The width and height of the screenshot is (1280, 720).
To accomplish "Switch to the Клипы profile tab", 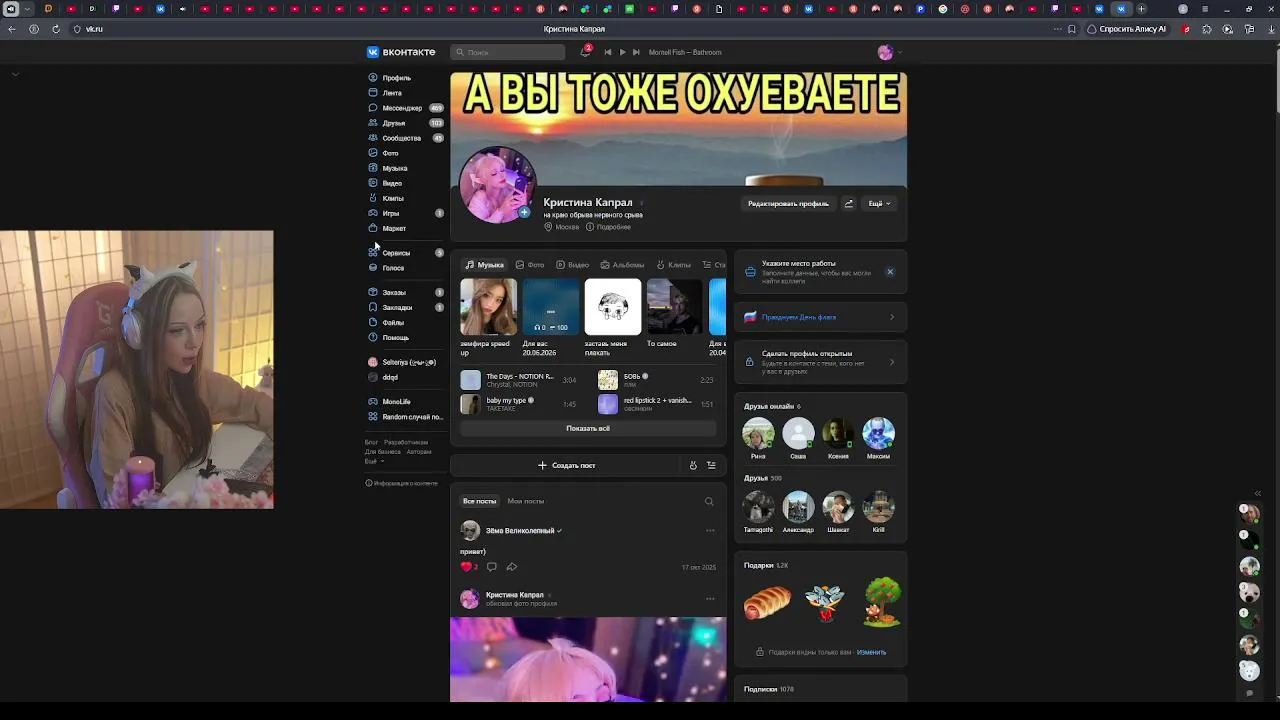I will pos(674,265).
